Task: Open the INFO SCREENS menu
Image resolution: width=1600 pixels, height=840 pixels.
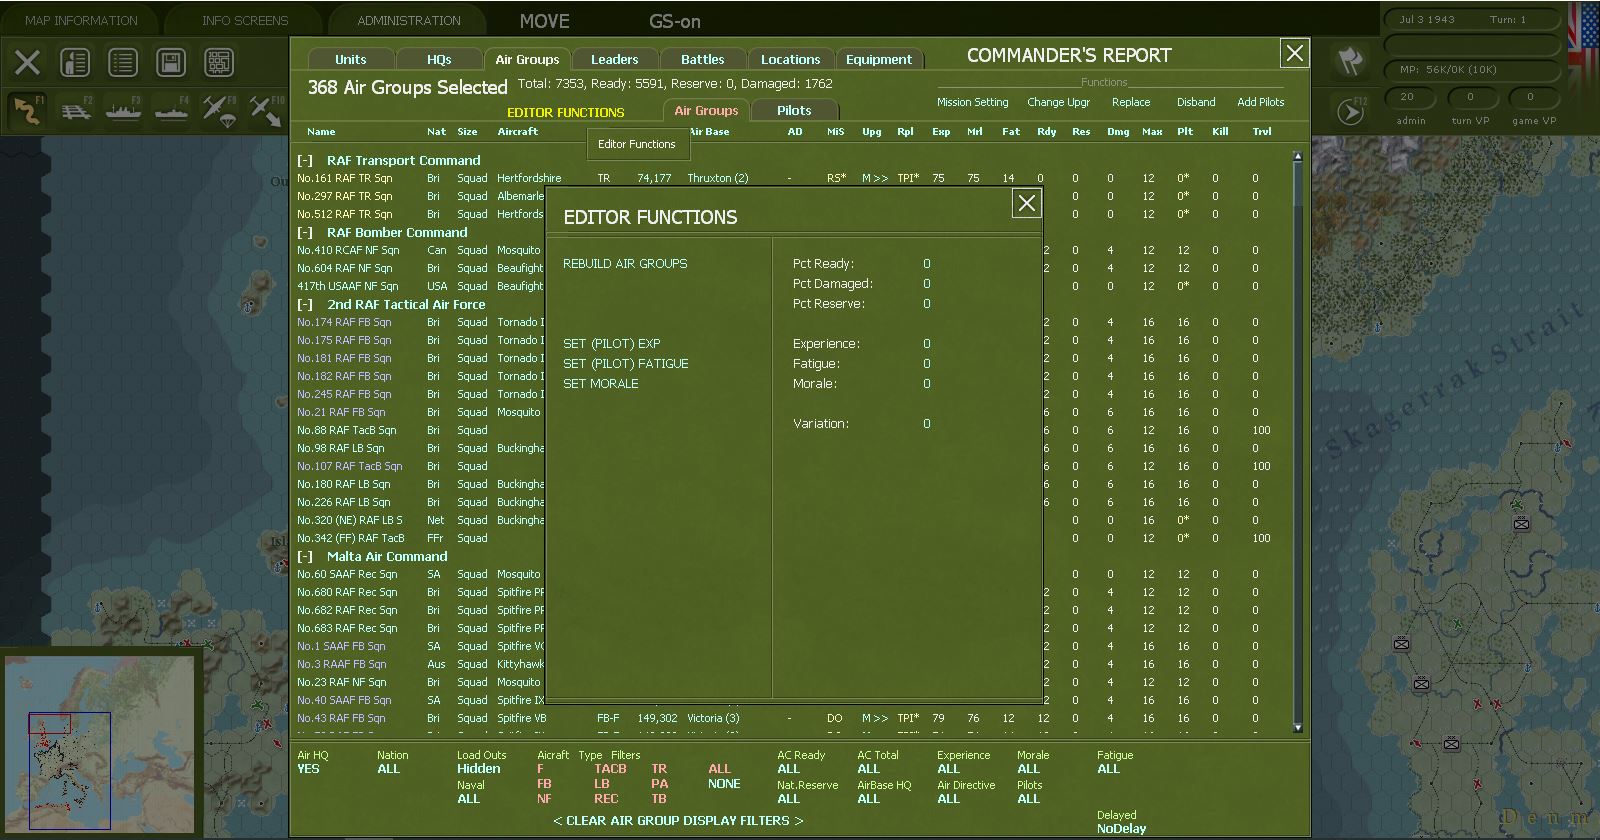Action: pos(245,20)
